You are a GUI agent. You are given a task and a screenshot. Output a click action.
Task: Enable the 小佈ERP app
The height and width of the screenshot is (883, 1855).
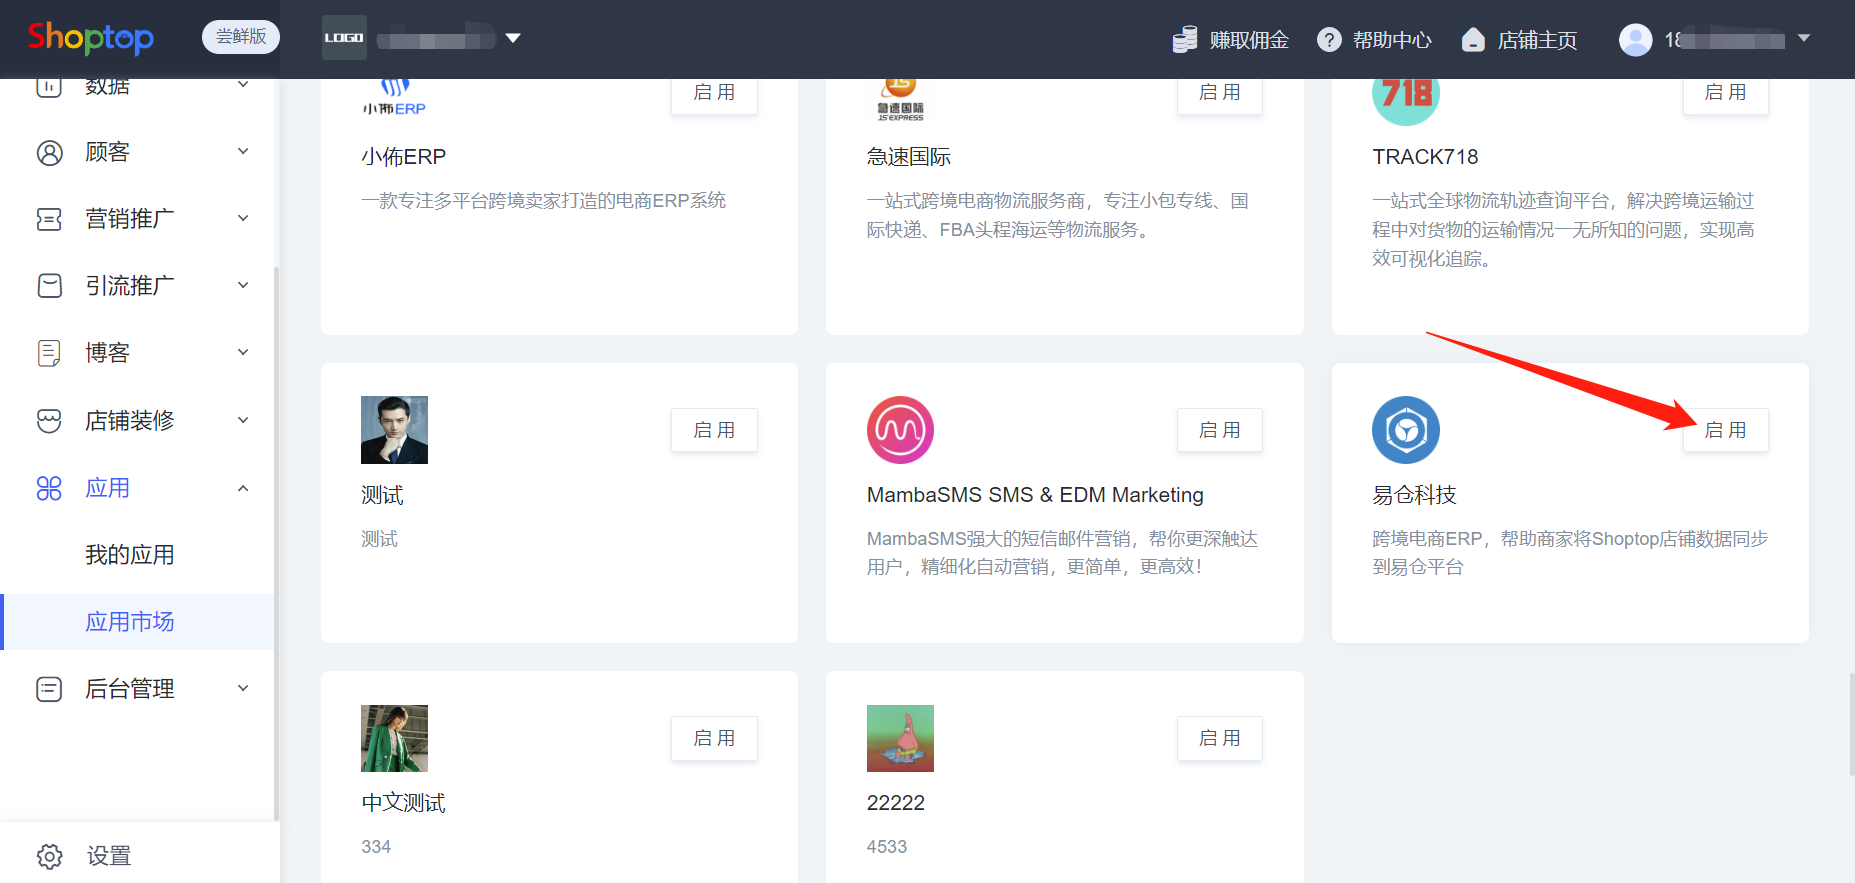pos(714,93)
